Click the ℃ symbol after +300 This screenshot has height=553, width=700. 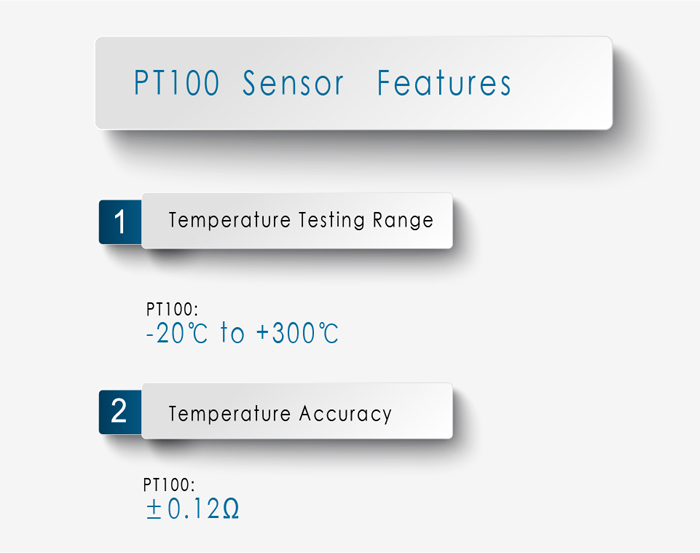pyautogui.click(x=328, y=334)
